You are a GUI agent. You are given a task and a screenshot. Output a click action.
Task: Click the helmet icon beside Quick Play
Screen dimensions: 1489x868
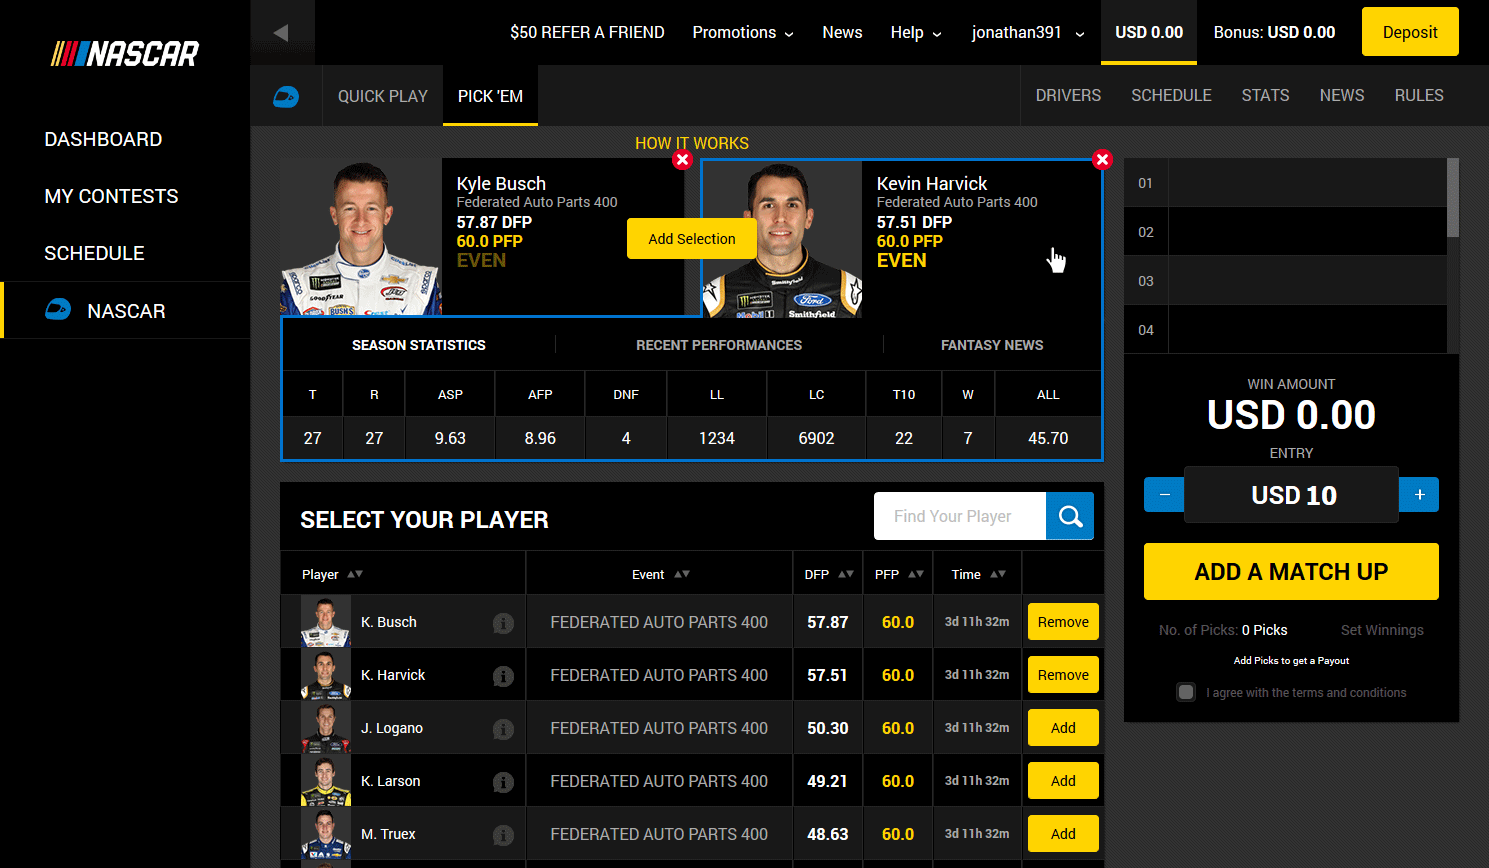click(x=286, y=97)
